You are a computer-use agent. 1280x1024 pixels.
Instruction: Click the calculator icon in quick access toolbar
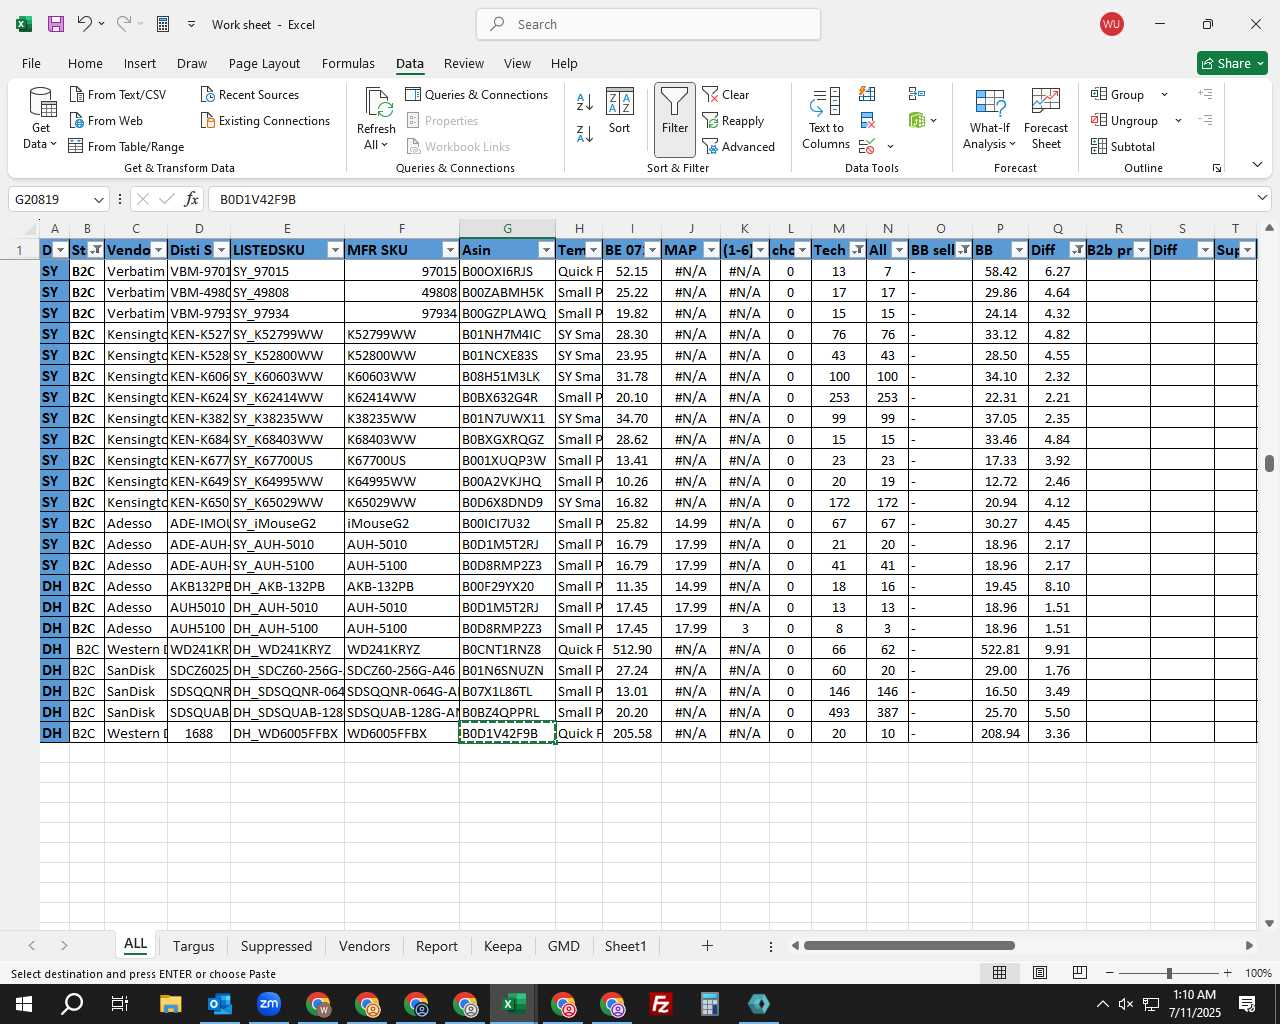point(163,24)
